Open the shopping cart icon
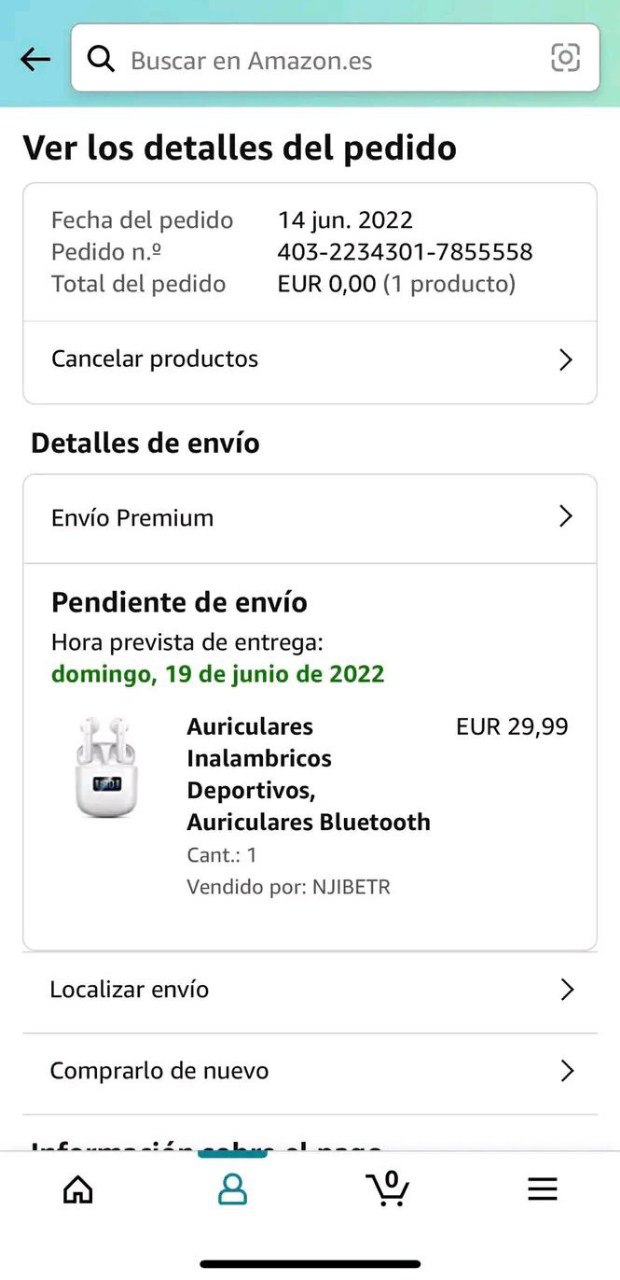620x1280 pixels. click(x=388, y=1188)
